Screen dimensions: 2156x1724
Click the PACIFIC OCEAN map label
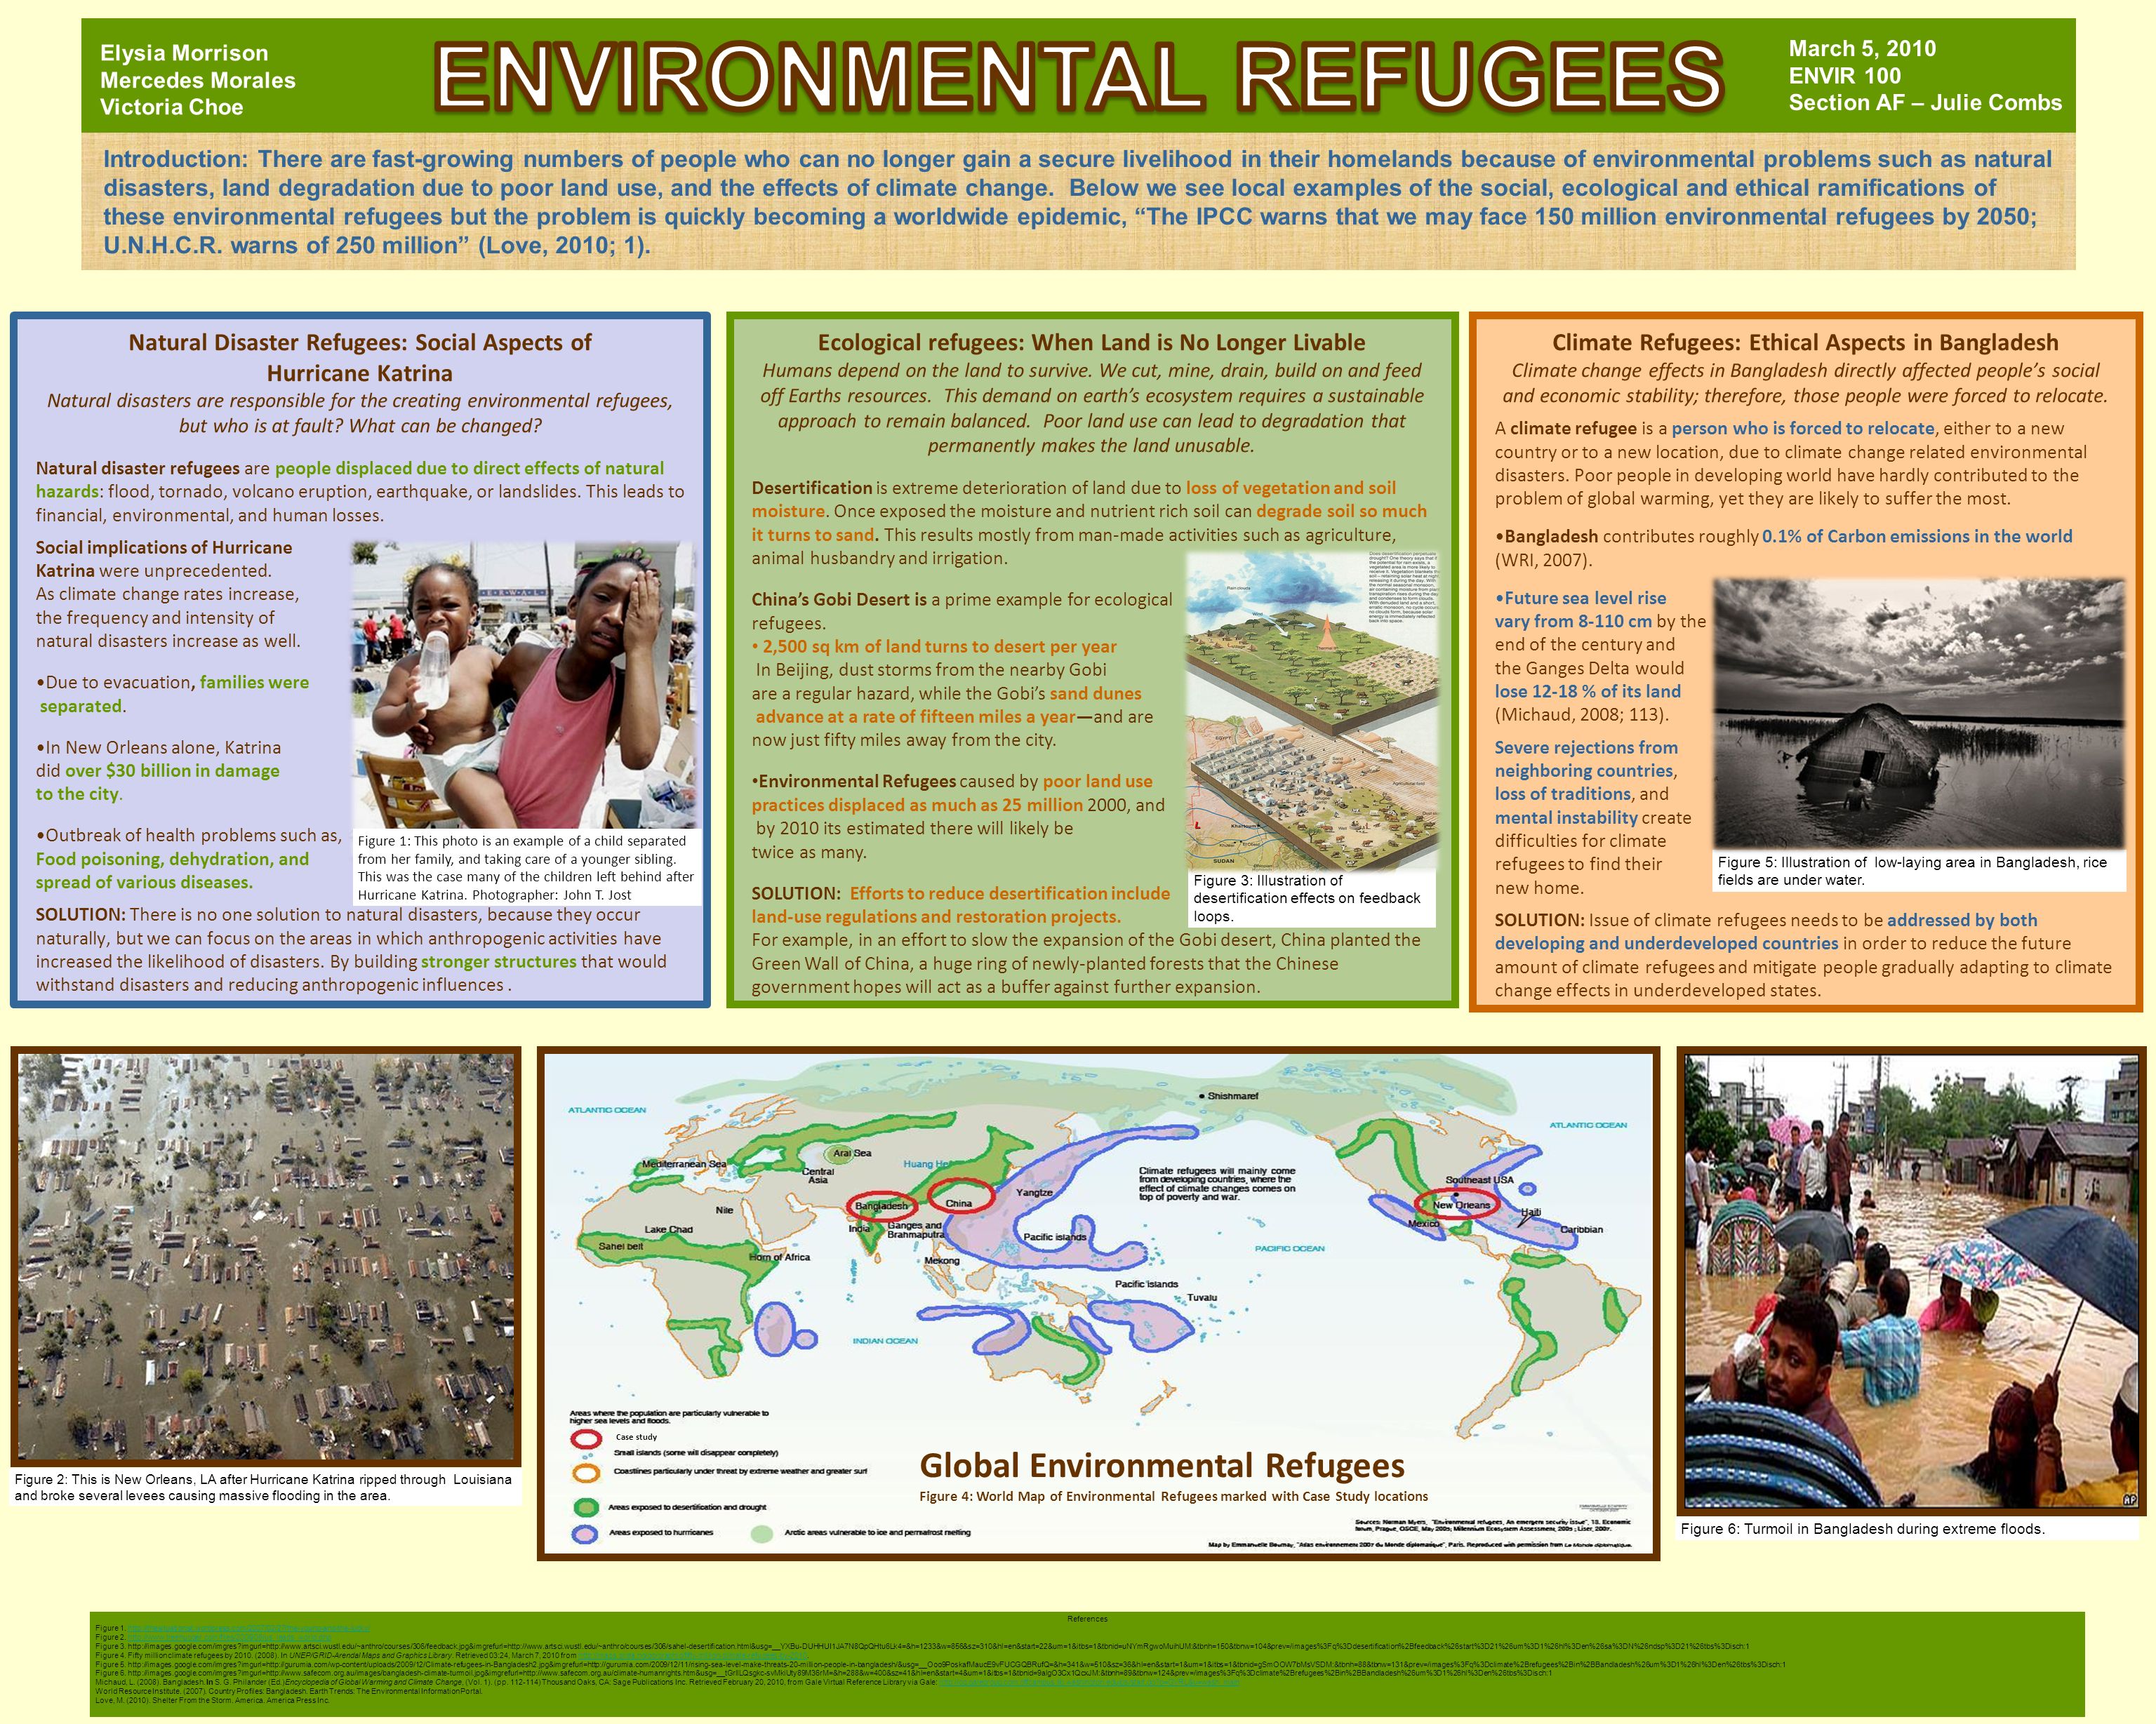(x=1290, y=1248)
